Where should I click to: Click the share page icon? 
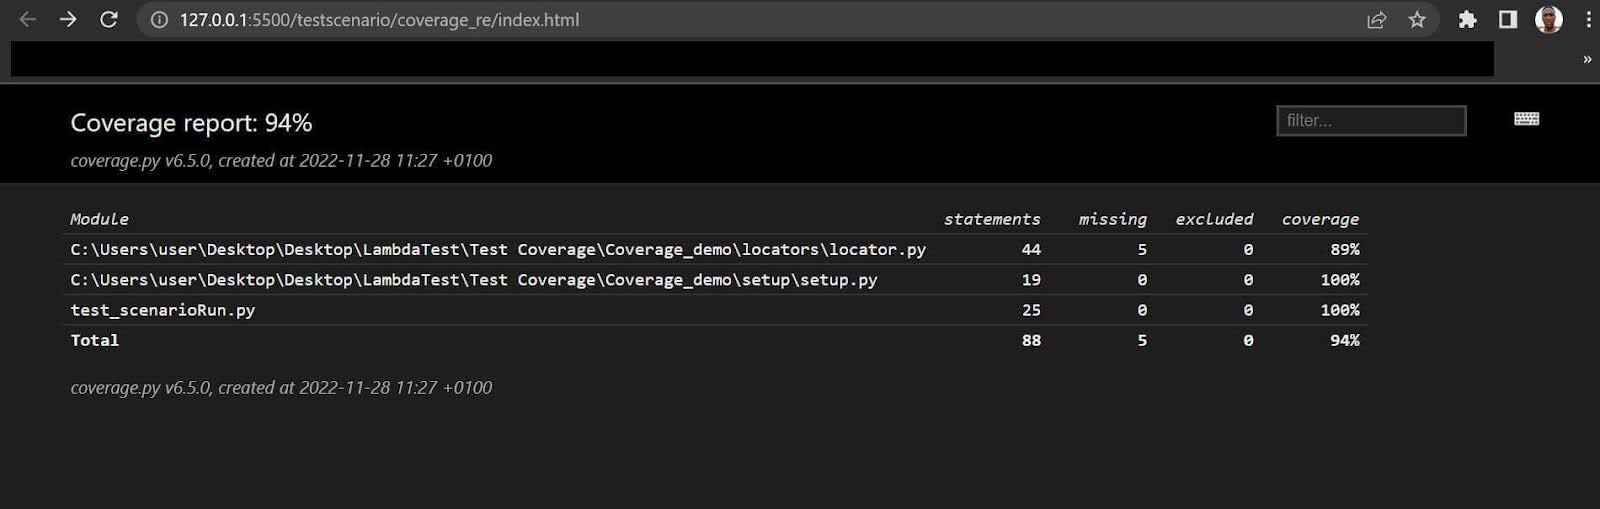click(1376, 19)
